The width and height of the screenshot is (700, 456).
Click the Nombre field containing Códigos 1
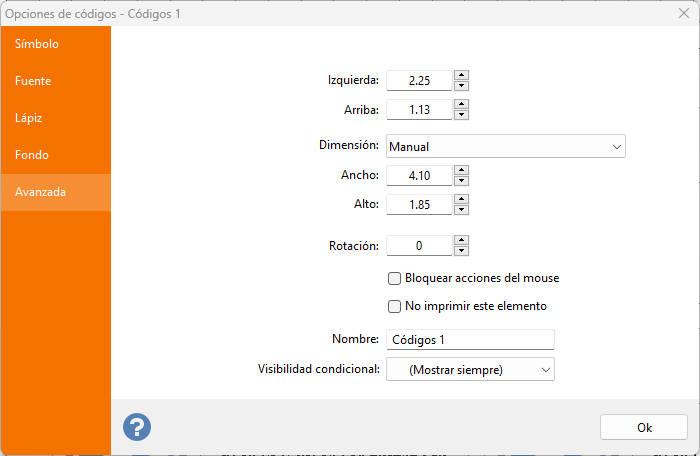pos(470,340)
